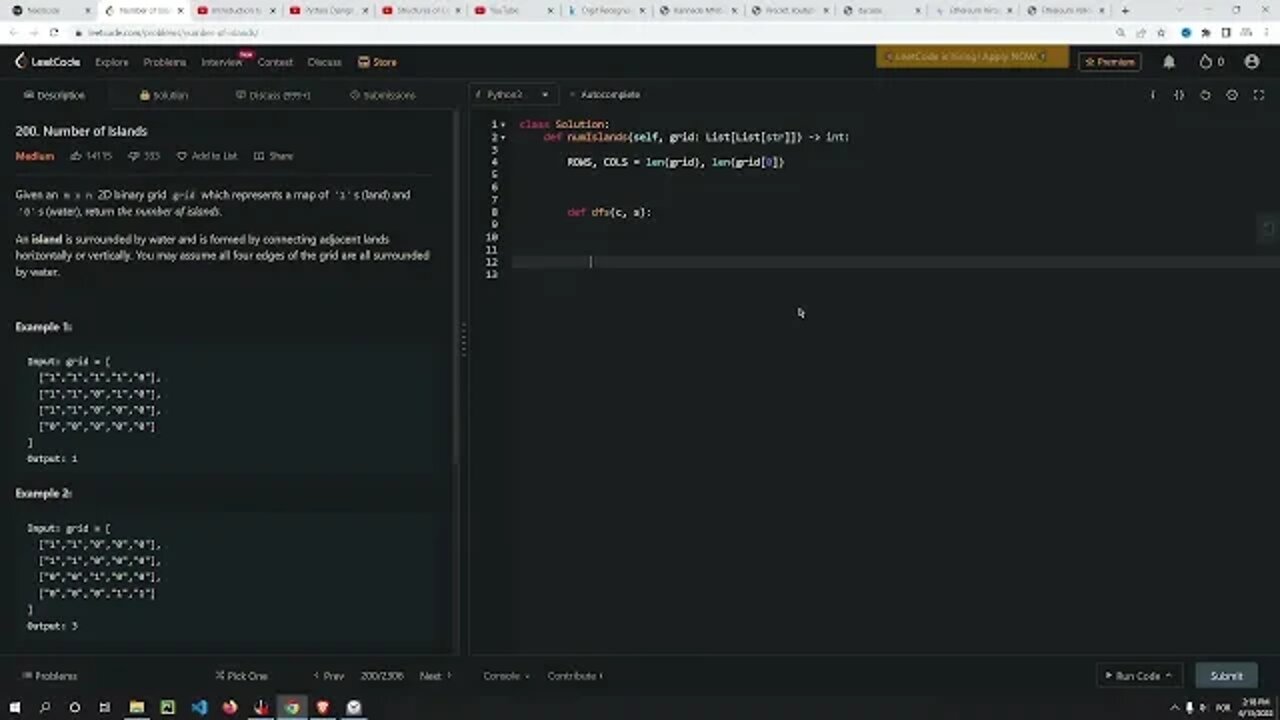1280x720 pixels.
Task: Open the Python3 language dropdown
Action: coord(513,94)
